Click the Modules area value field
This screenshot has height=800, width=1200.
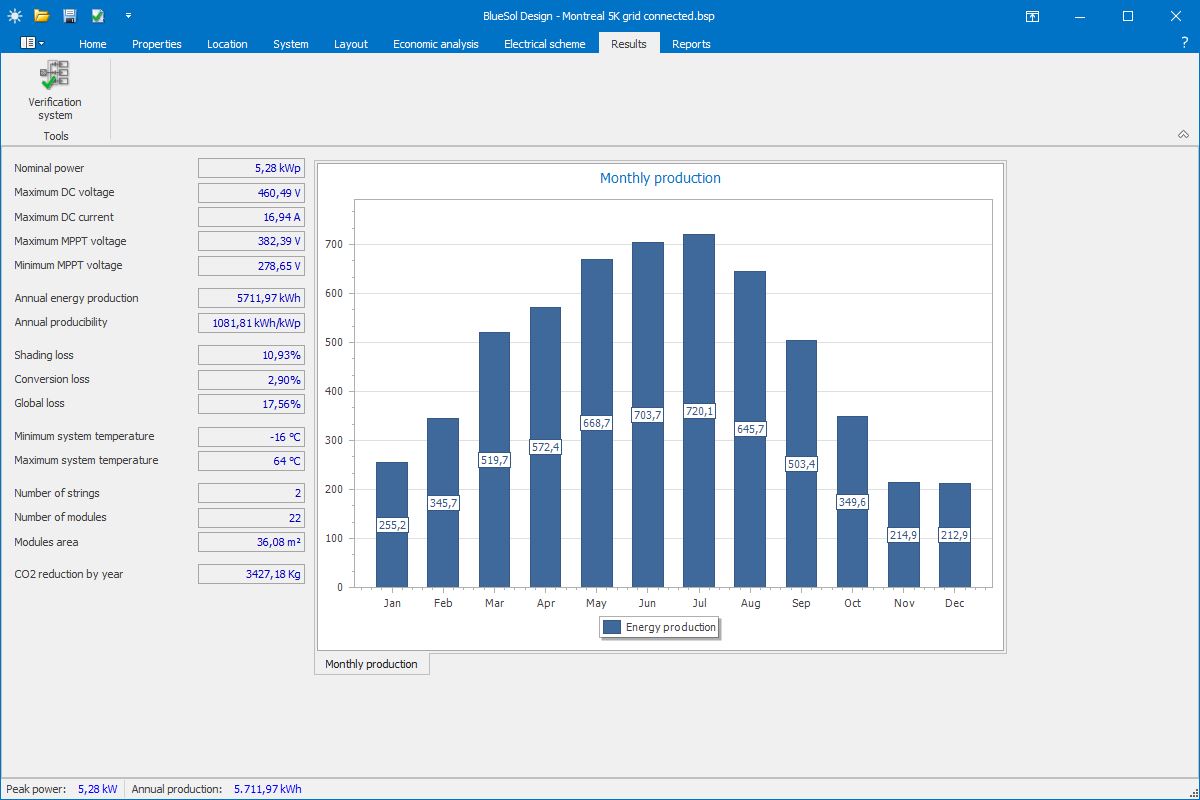point(251,542)
